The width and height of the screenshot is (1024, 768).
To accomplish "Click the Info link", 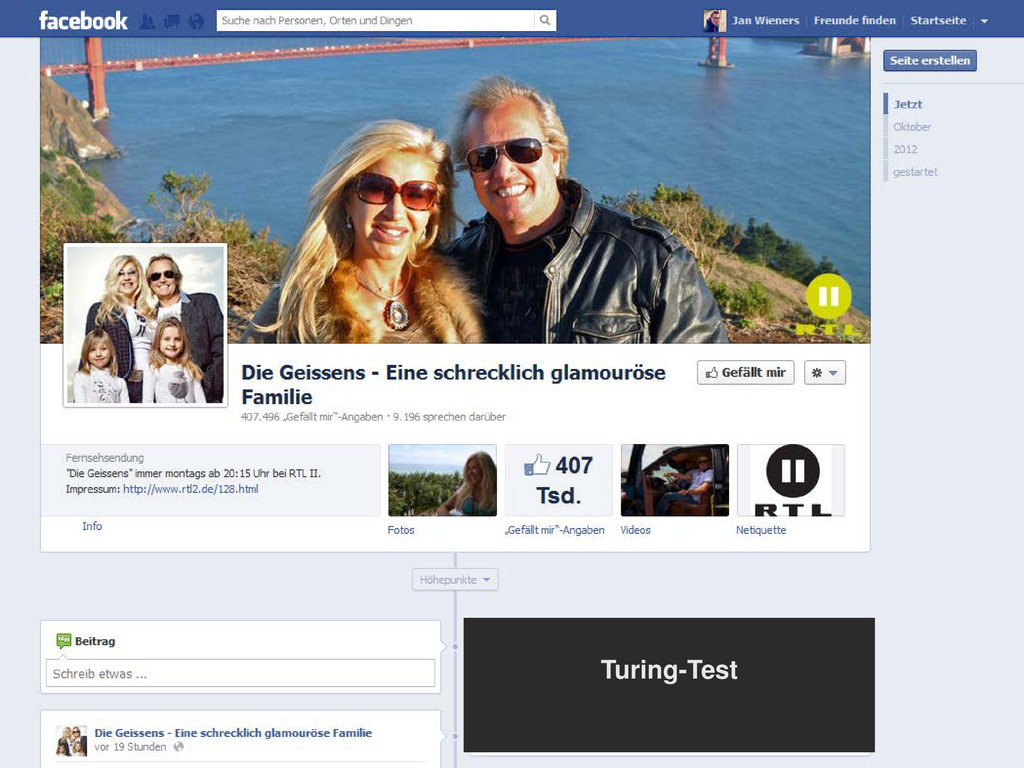I will 92,526.
